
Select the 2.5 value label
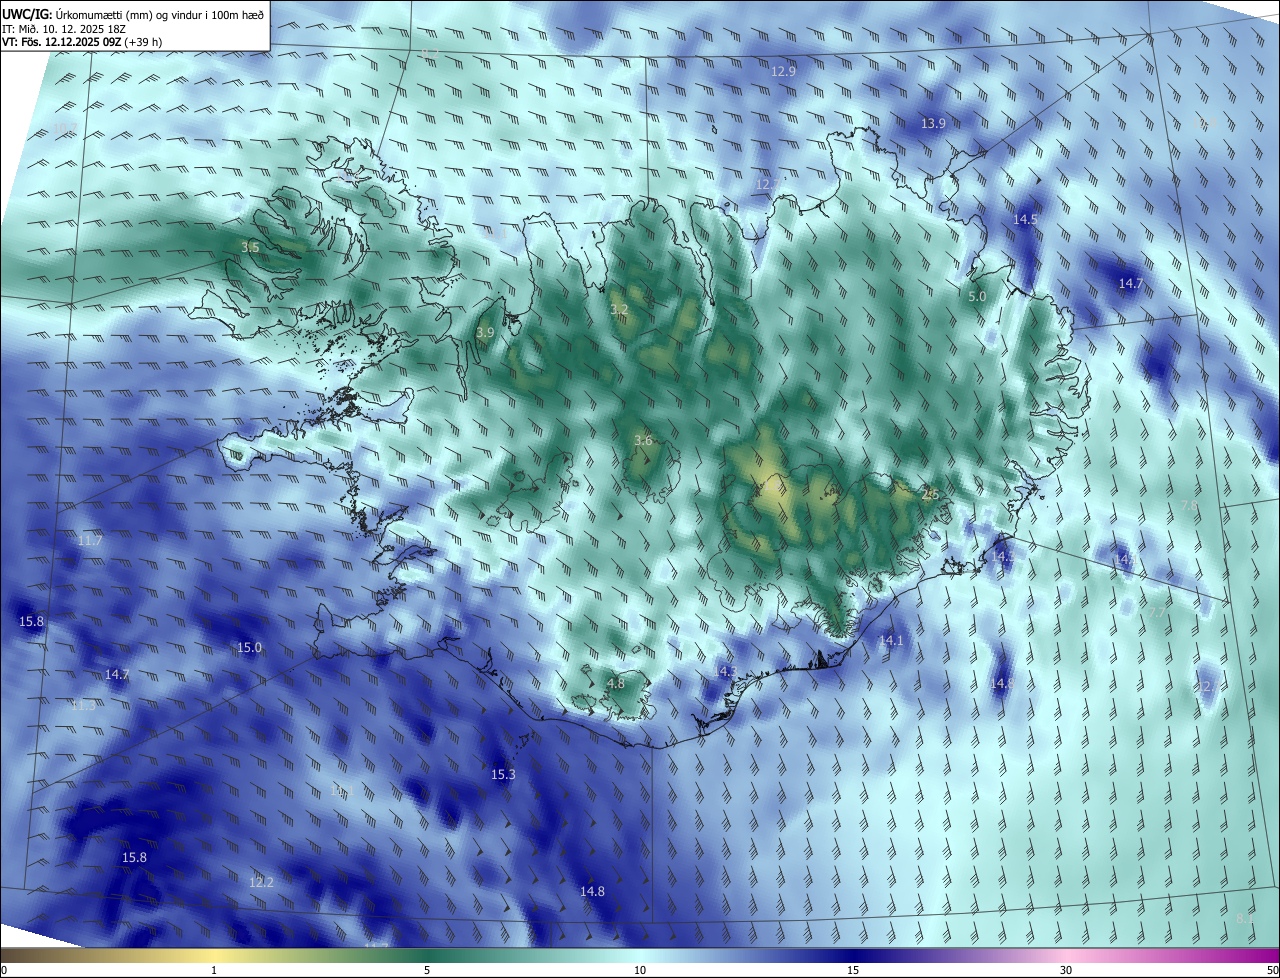[930, 494]
